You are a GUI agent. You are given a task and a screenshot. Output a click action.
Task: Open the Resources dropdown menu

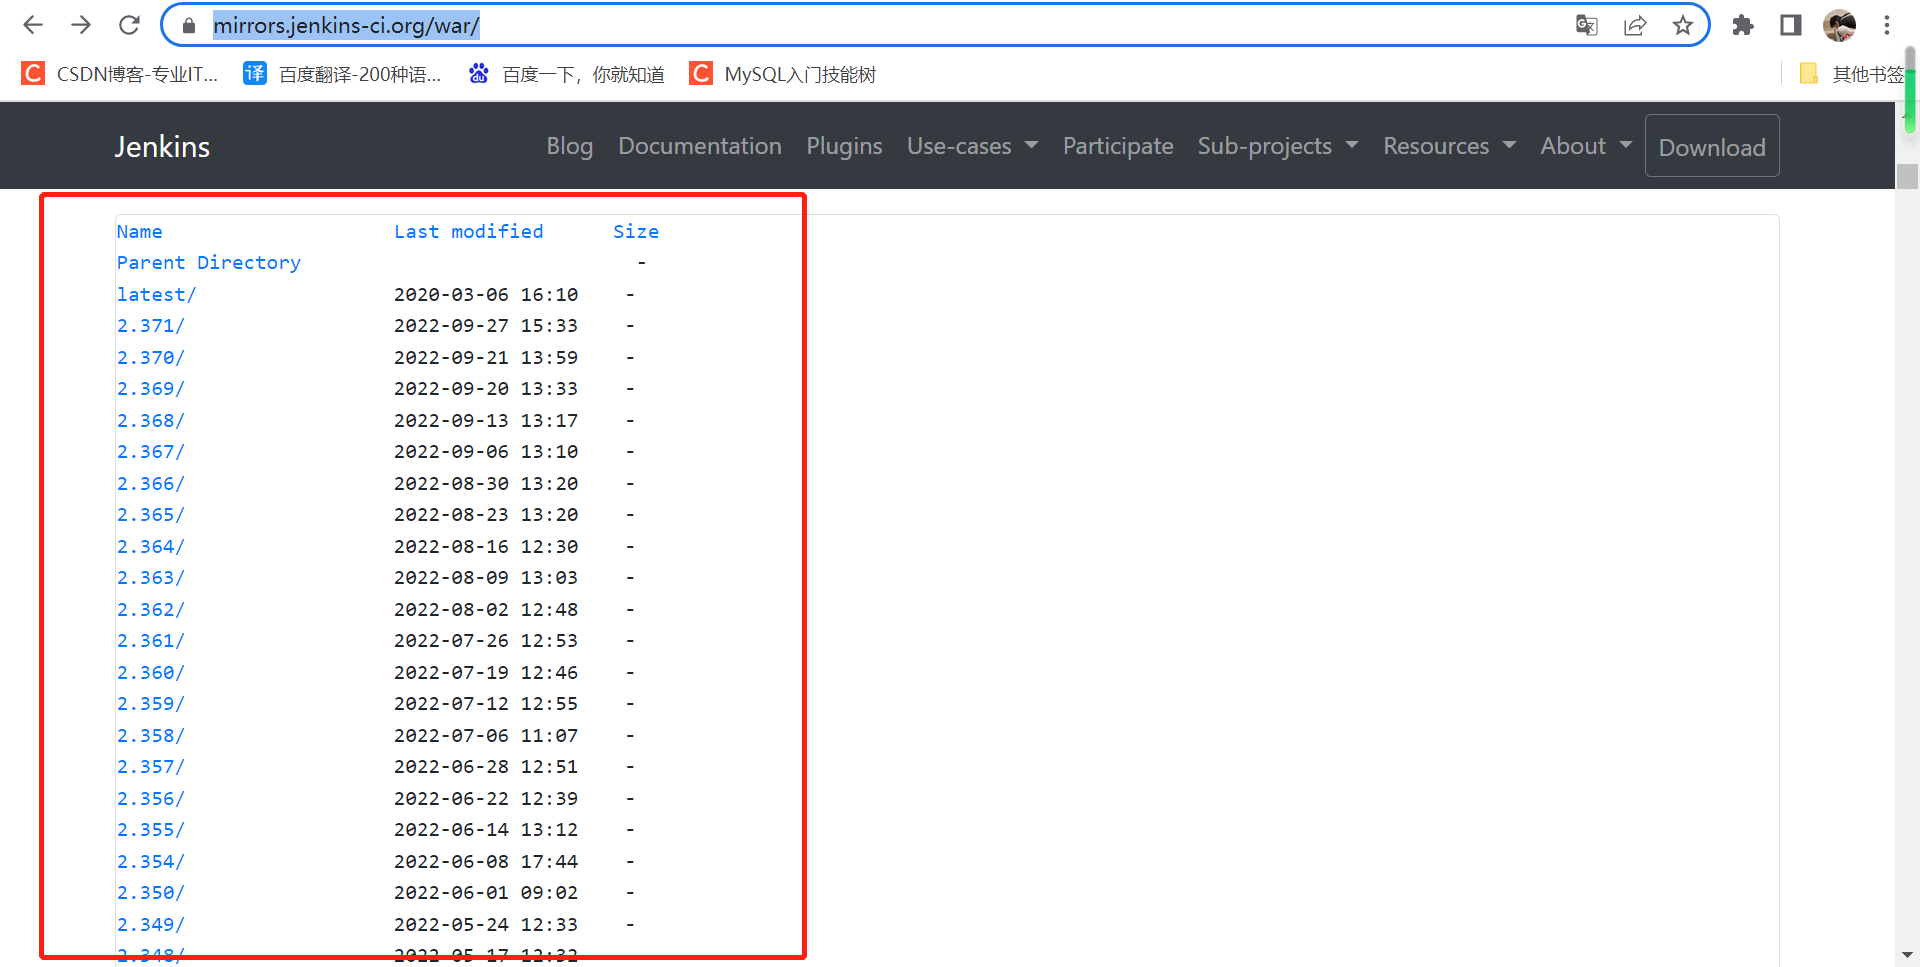point(1448,146)
